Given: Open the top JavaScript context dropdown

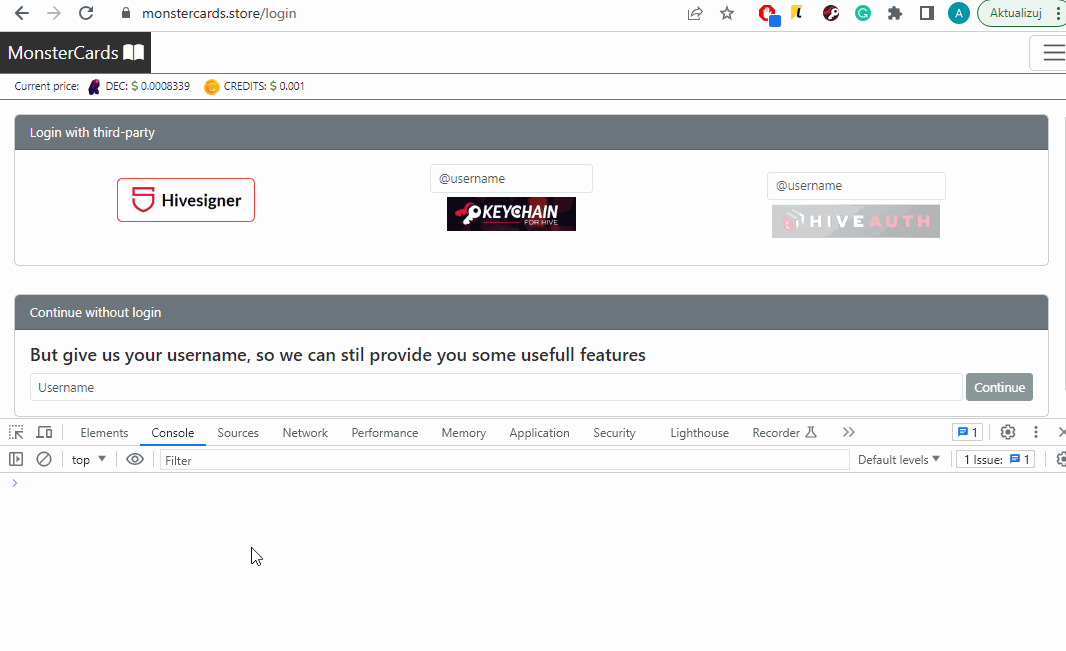Looking at the screenshot, I should coord(88,460).
